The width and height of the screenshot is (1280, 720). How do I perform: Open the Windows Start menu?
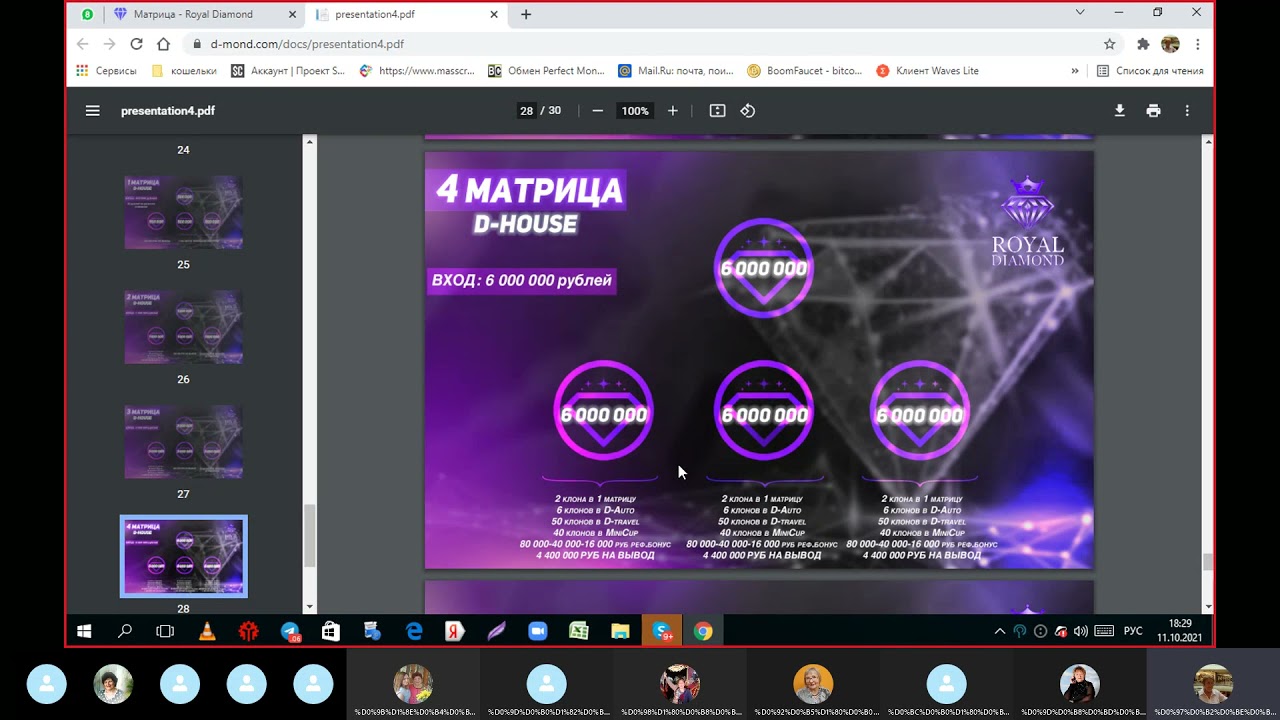[84, 631]
